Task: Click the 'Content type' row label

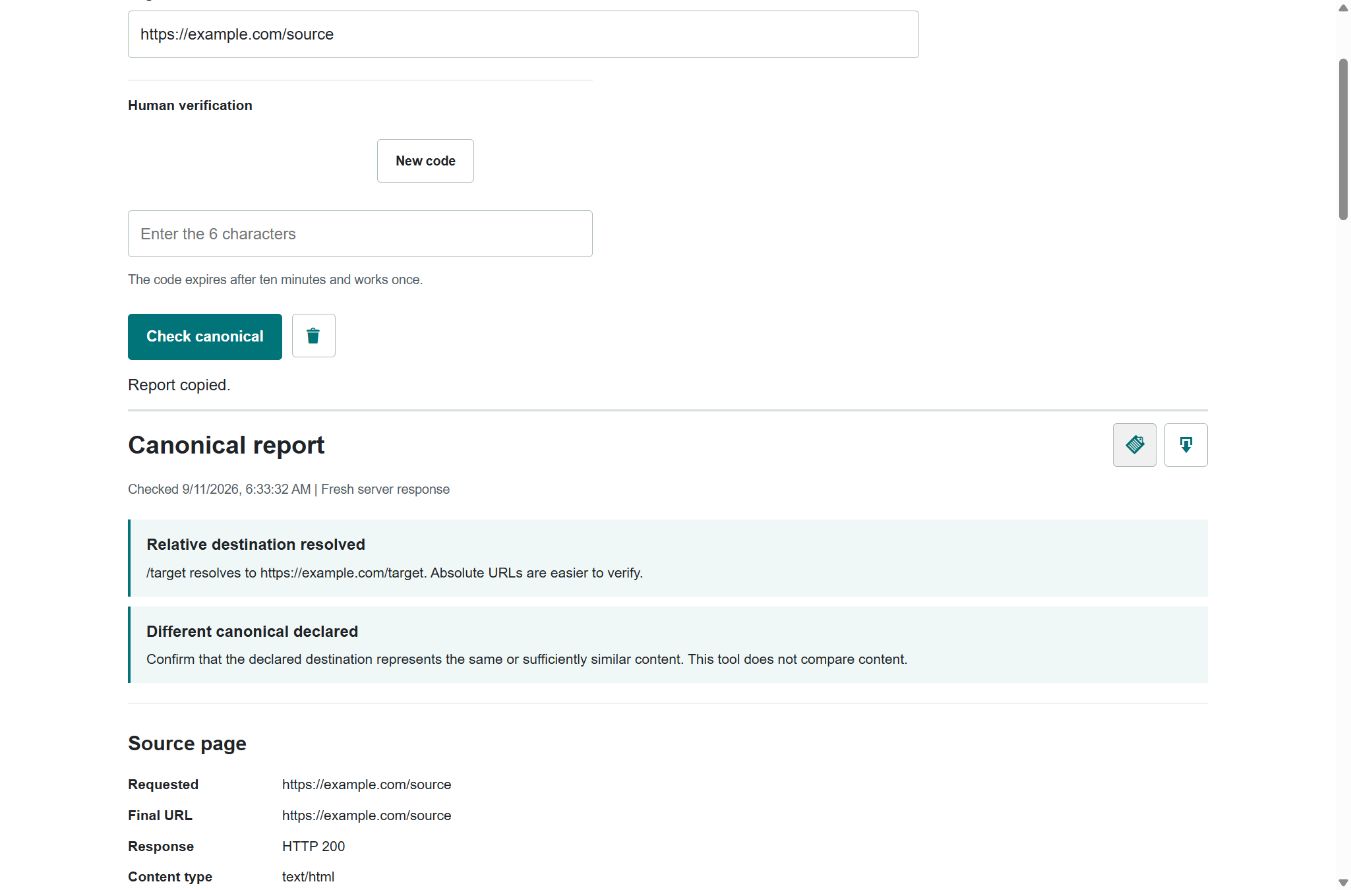Action: click(170, 877)
